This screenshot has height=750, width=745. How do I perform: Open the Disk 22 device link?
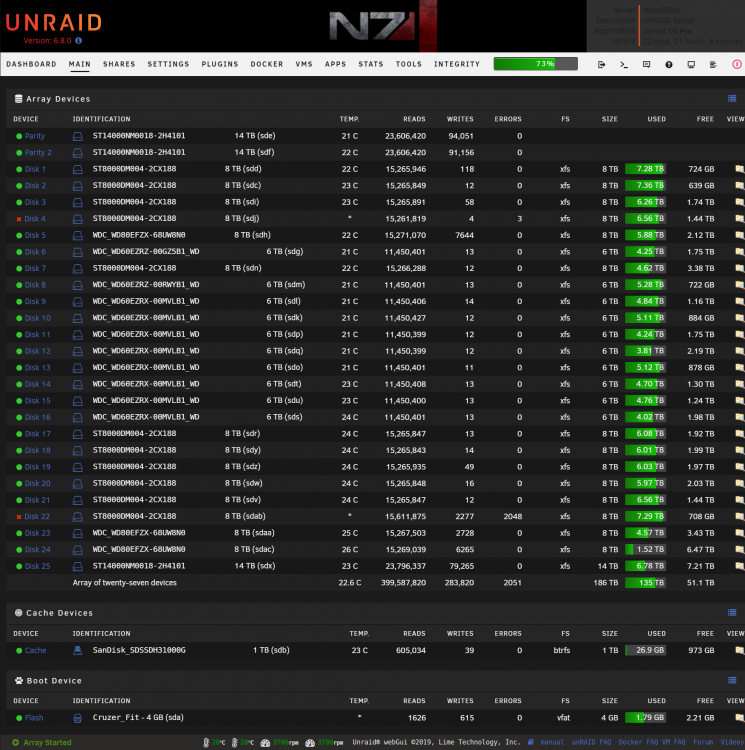[x=37, y=517]
